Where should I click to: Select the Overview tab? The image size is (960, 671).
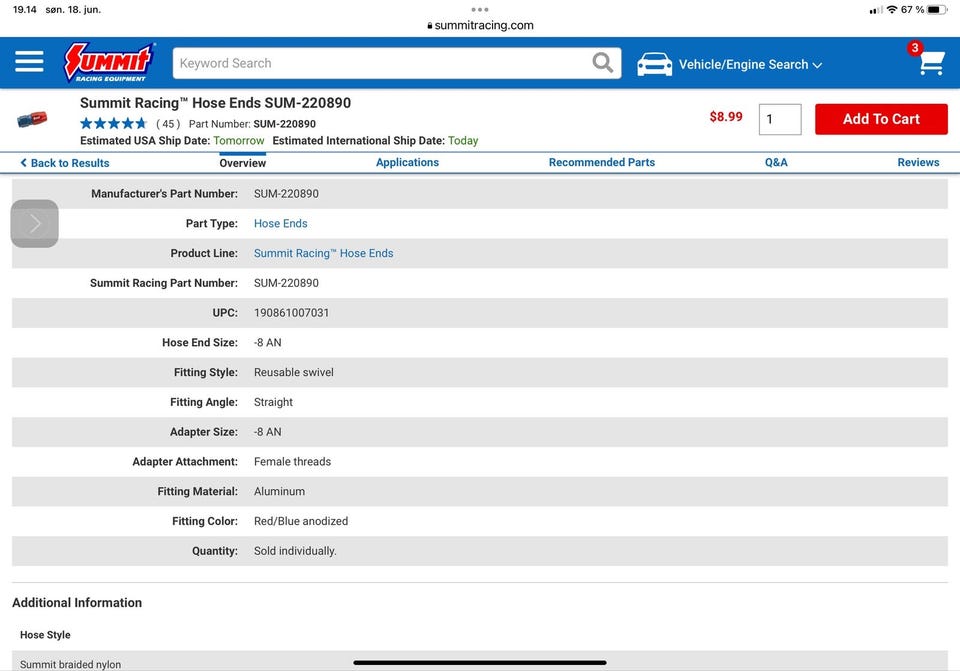[242, 163]
